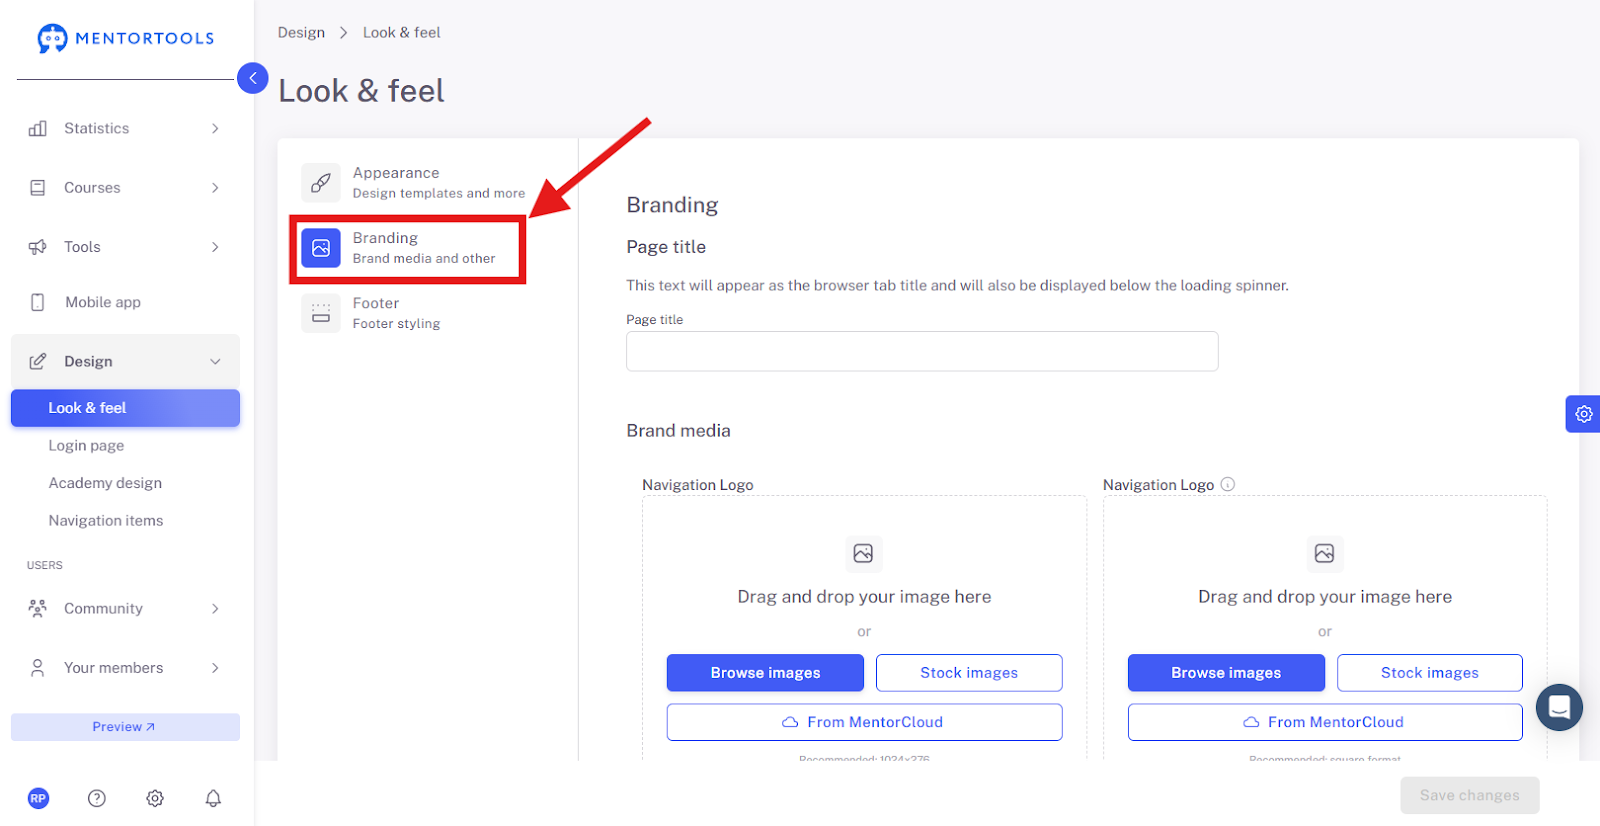Select the Appearance tab
The width and height of the screenshot is (1600, 826).
(414, 182)
